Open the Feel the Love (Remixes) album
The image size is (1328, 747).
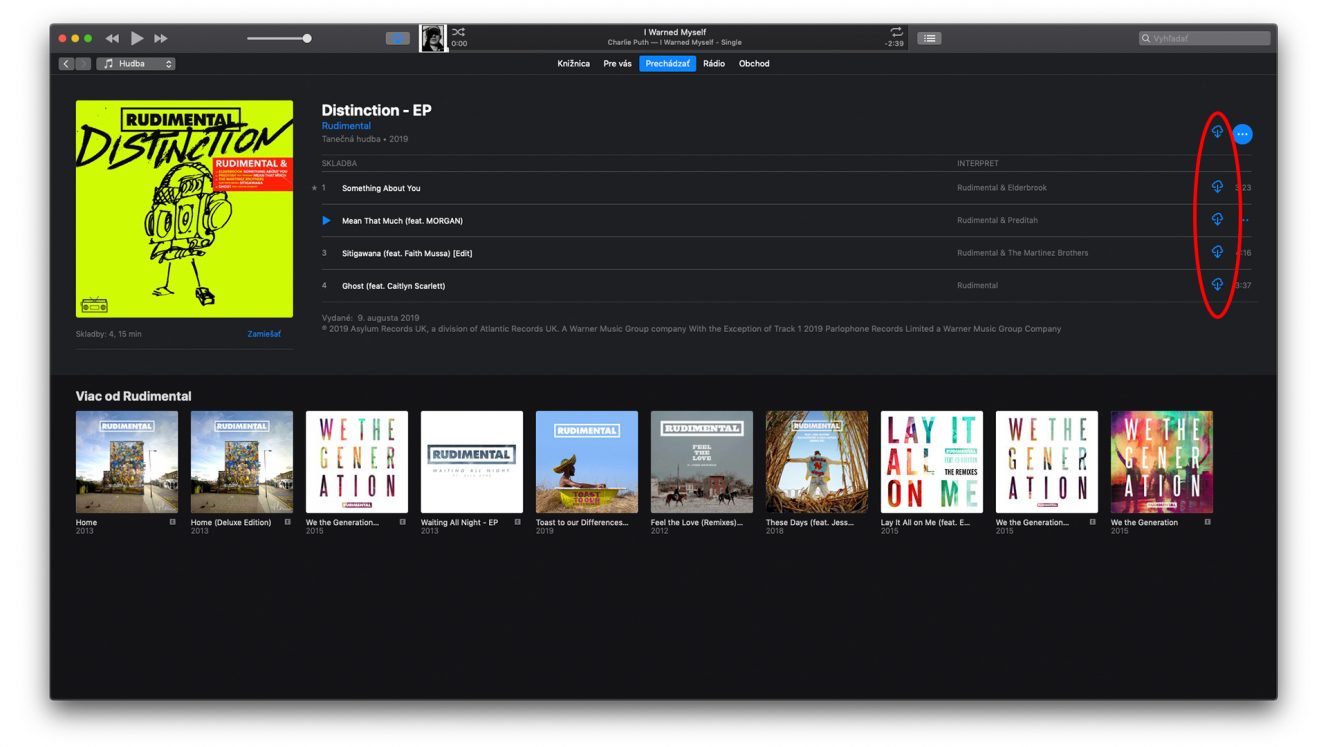point(702,462)
